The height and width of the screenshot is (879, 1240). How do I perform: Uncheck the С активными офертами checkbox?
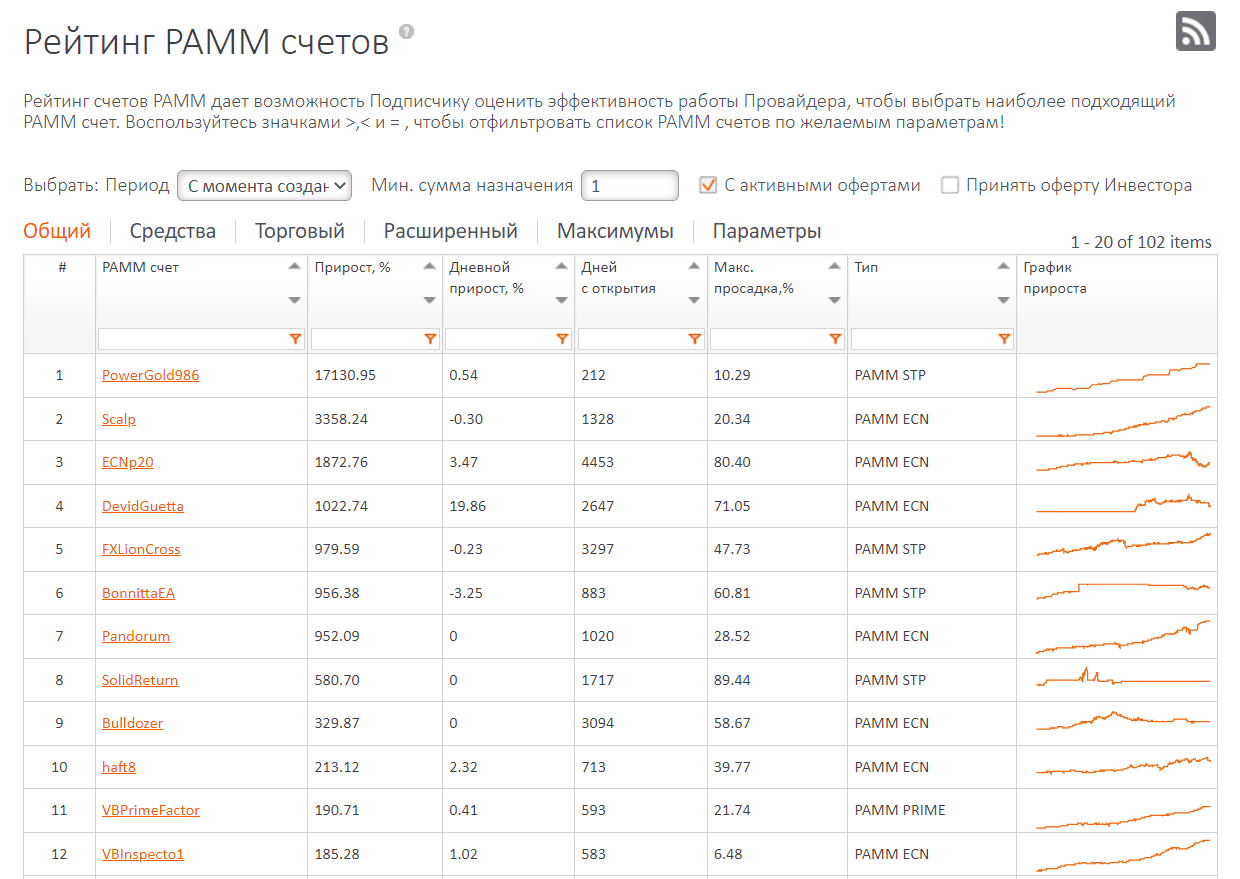(x=708, y=185)
